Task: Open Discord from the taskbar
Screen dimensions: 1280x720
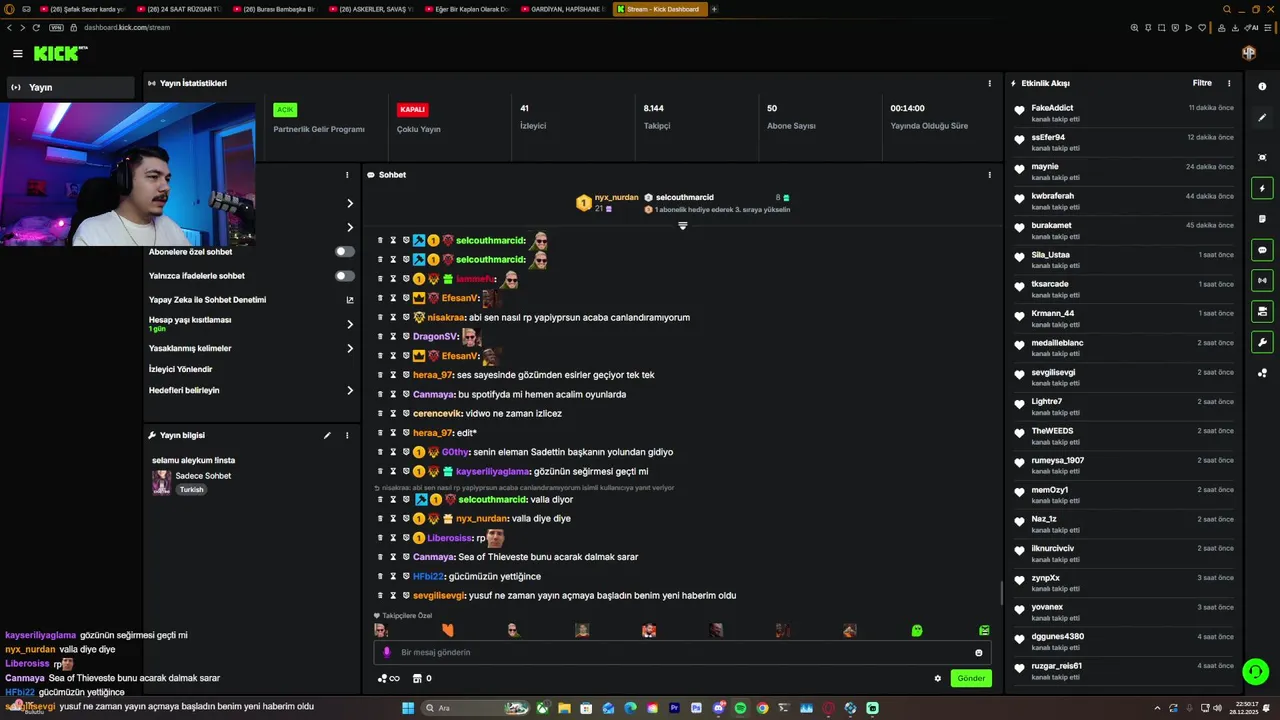Action: tap(718, 708)
